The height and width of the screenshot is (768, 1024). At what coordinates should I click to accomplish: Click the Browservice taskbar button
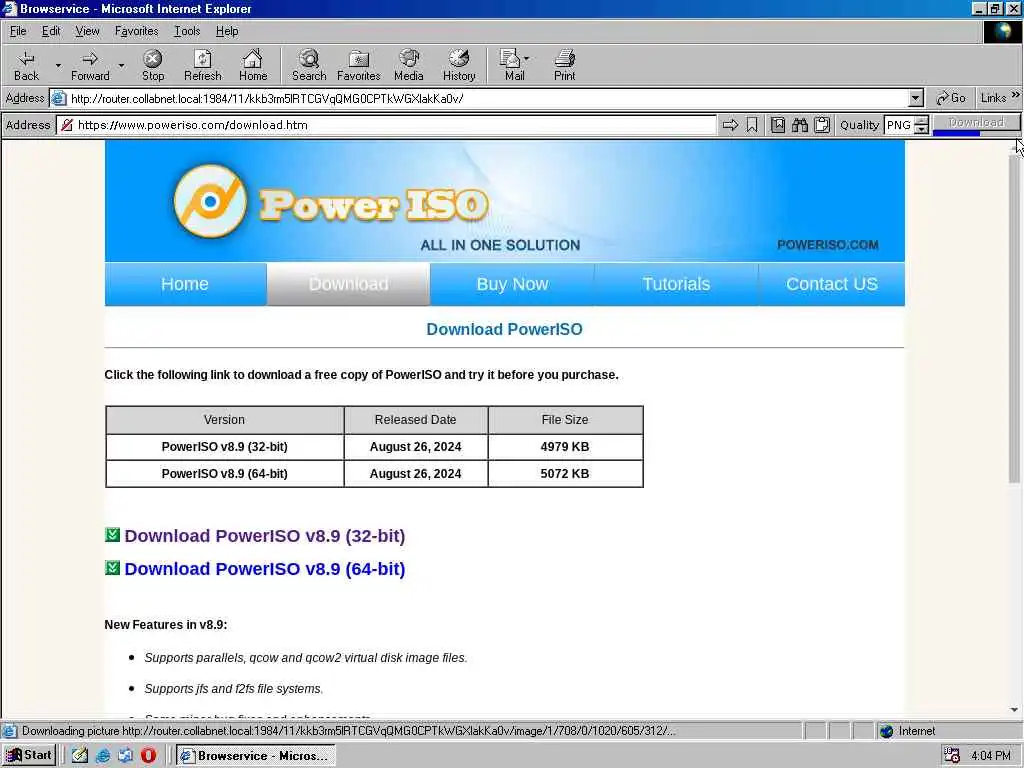255,756
